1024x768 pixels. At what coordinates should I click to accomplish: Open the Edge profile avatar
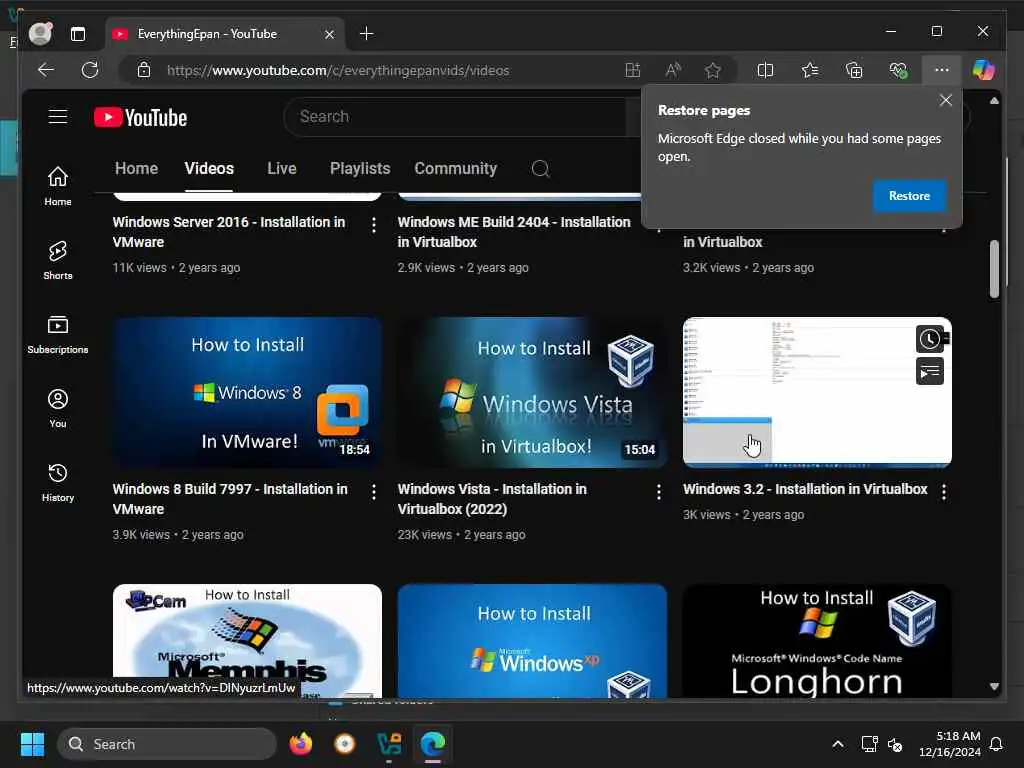(x=40, y=33)
